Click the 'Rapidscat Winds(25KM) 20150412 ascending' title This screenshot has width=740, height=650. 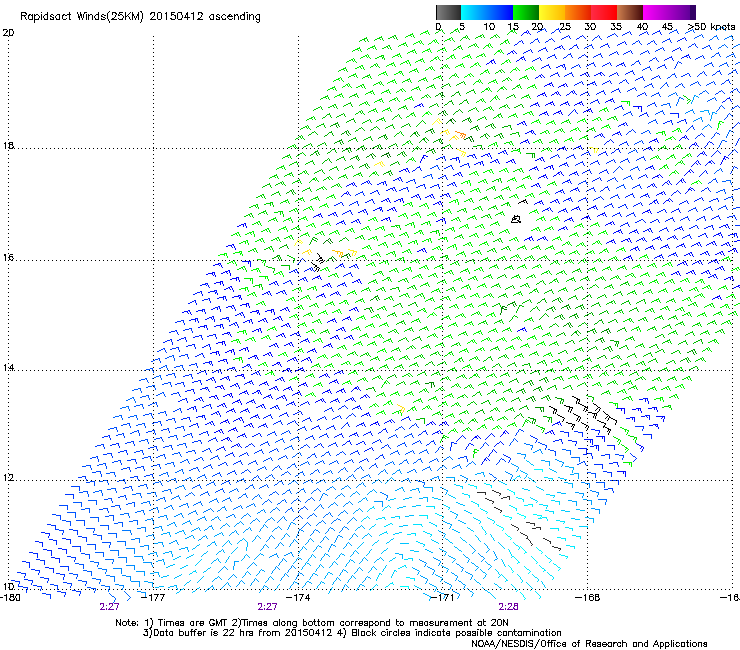pos(140,17)
